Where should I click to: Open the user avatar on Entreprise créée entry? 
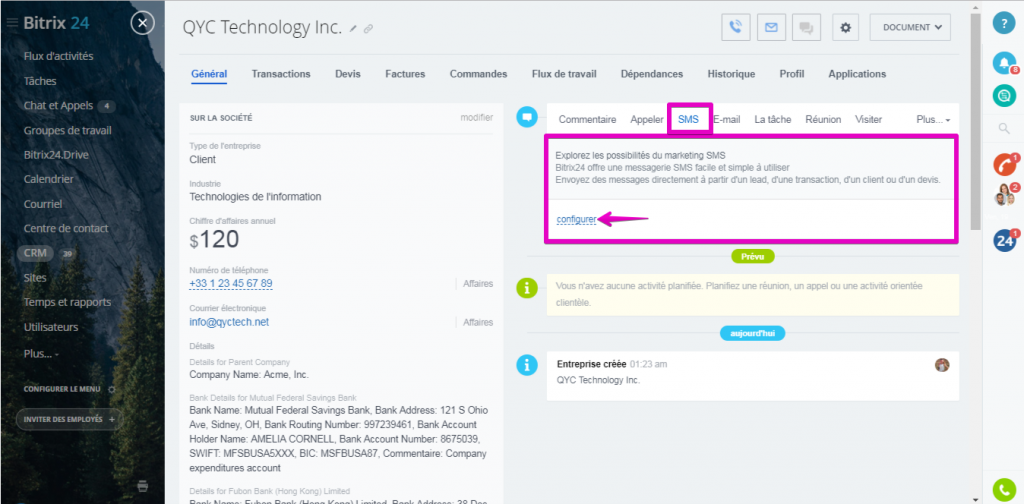tap(942, 365)
